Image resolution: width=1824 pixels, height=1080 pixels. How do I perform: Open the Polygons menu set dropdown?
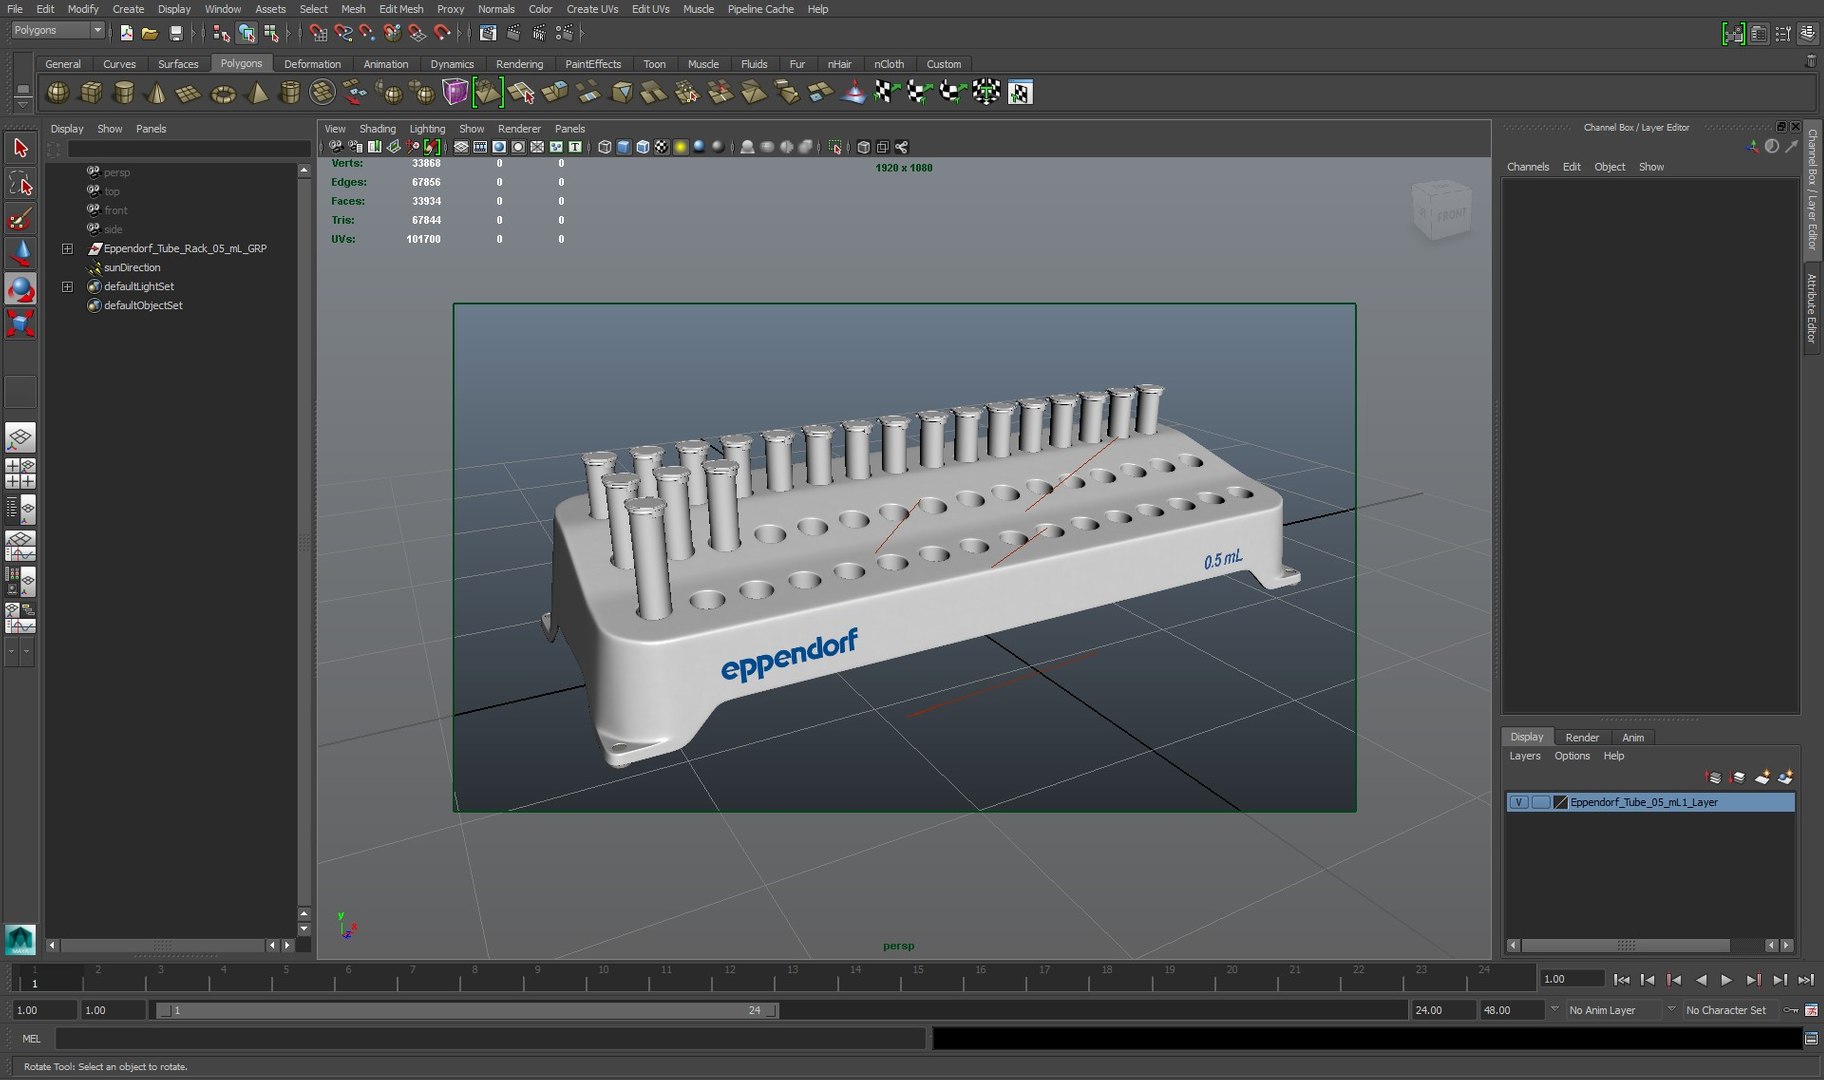(x=58, y=31)
